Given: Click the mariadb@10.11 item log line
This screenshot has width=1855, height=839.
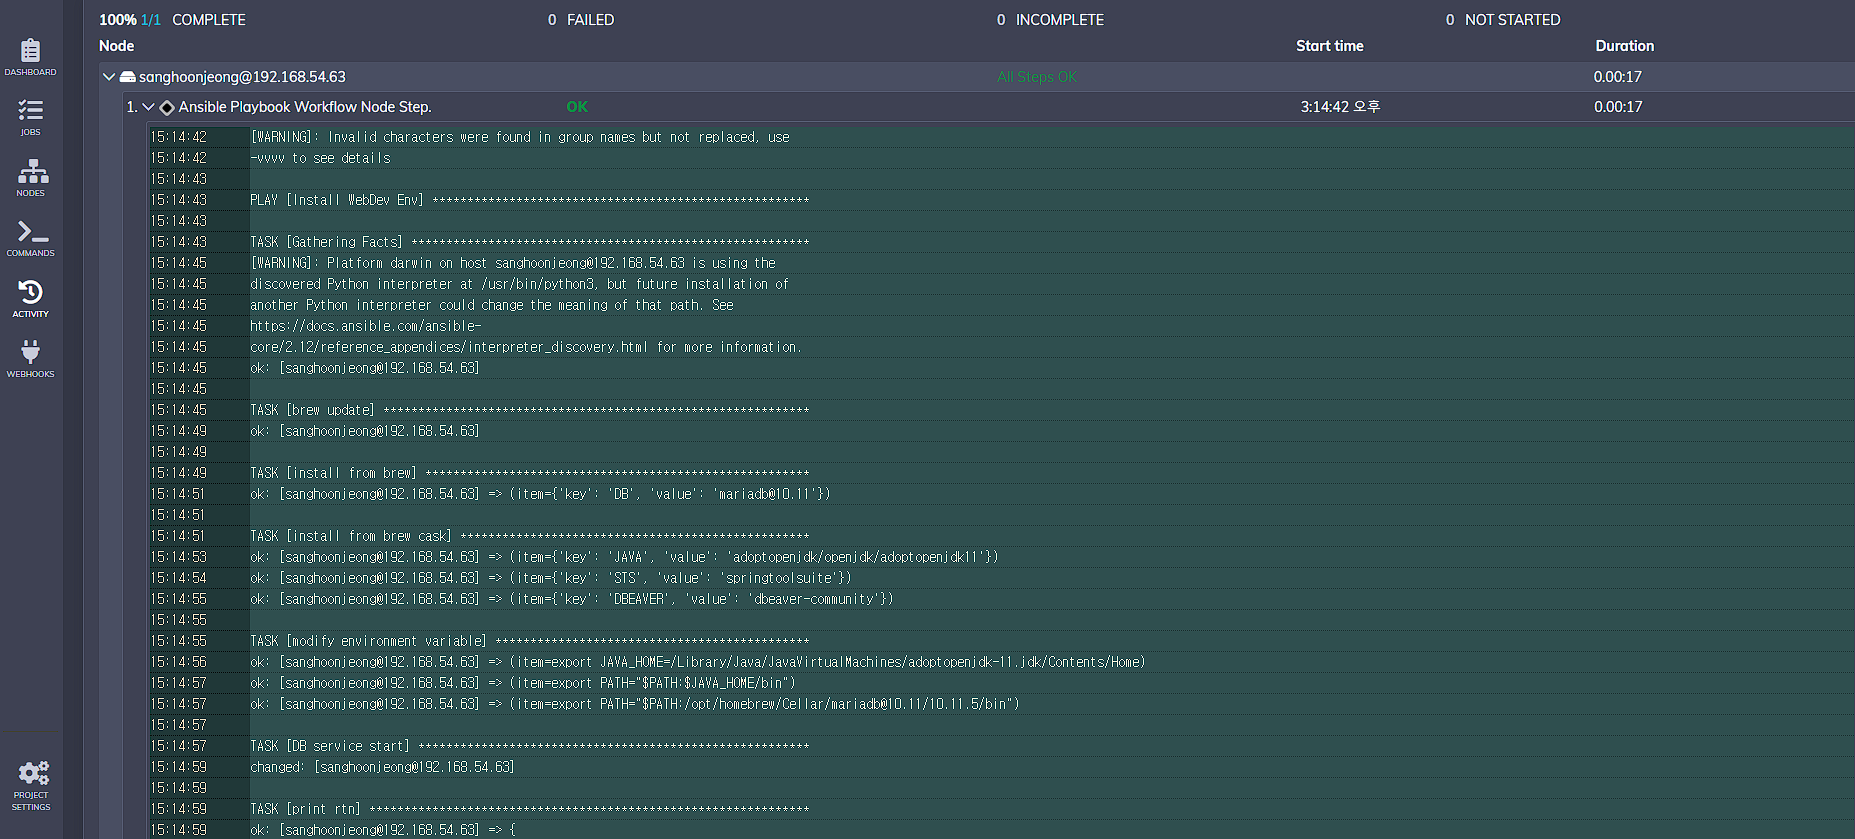Looking at the screenshot, I should pyautogui.click(x=540, y=494).
